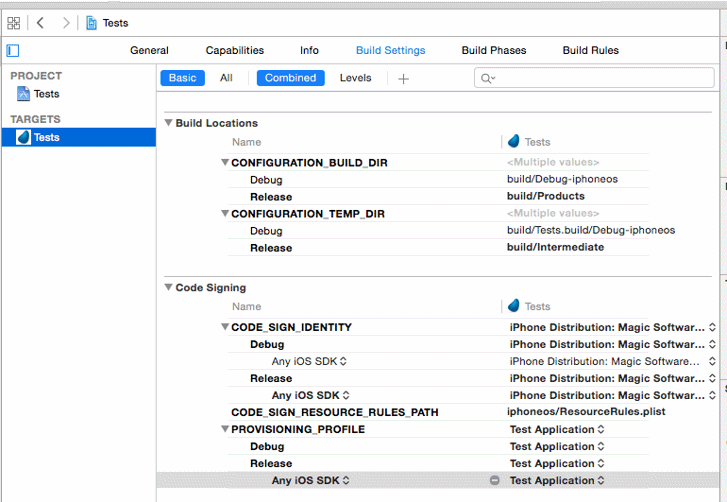Image resolution: width=727 pixels, height=502 pixels.
Task: Select the Debug row under CONFIGURATION_BUILD_DIR
Action: pyautogui.click(x=438, y=179)
